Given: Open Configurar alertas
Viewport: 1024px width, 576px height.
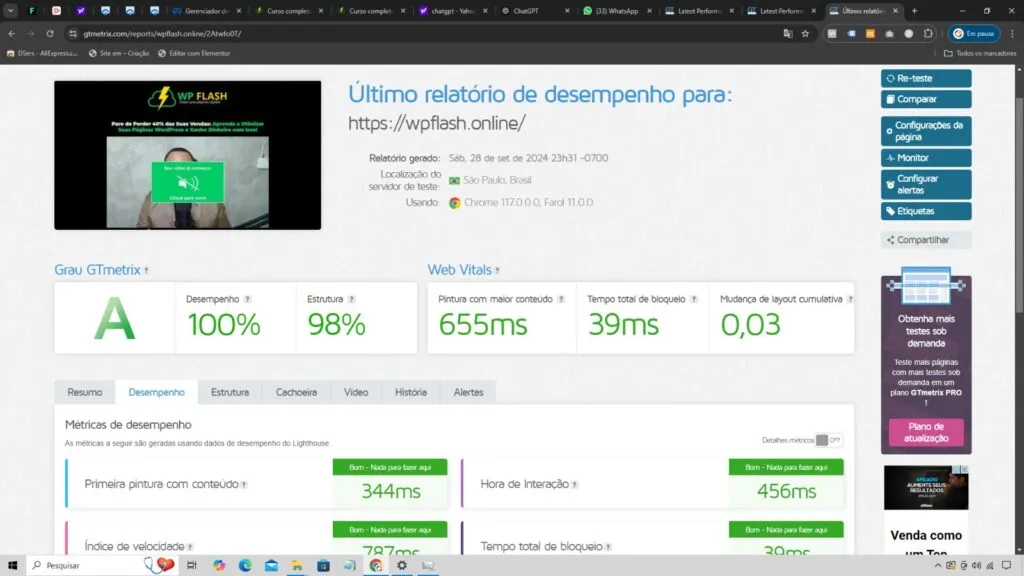Looking at the screenshot, I should (x=925, y=184).
